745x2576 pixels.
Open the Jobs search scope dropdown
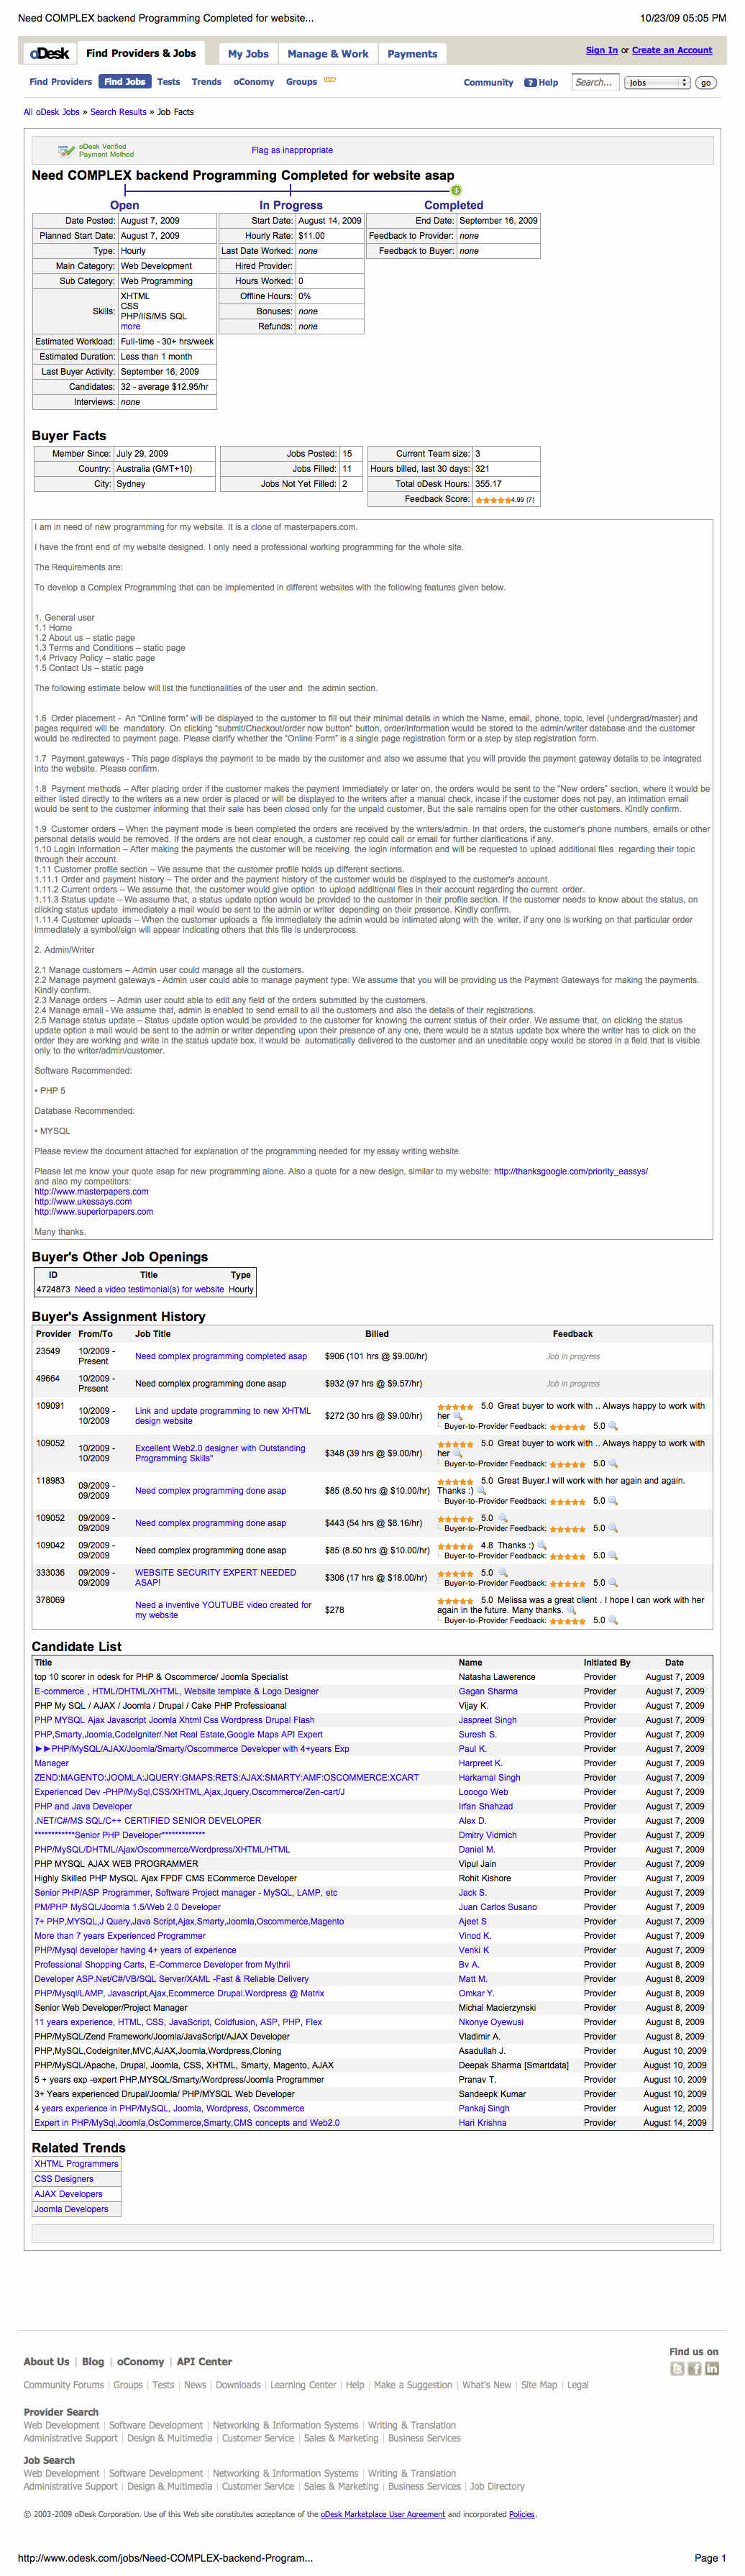click(x=657, y=83)
